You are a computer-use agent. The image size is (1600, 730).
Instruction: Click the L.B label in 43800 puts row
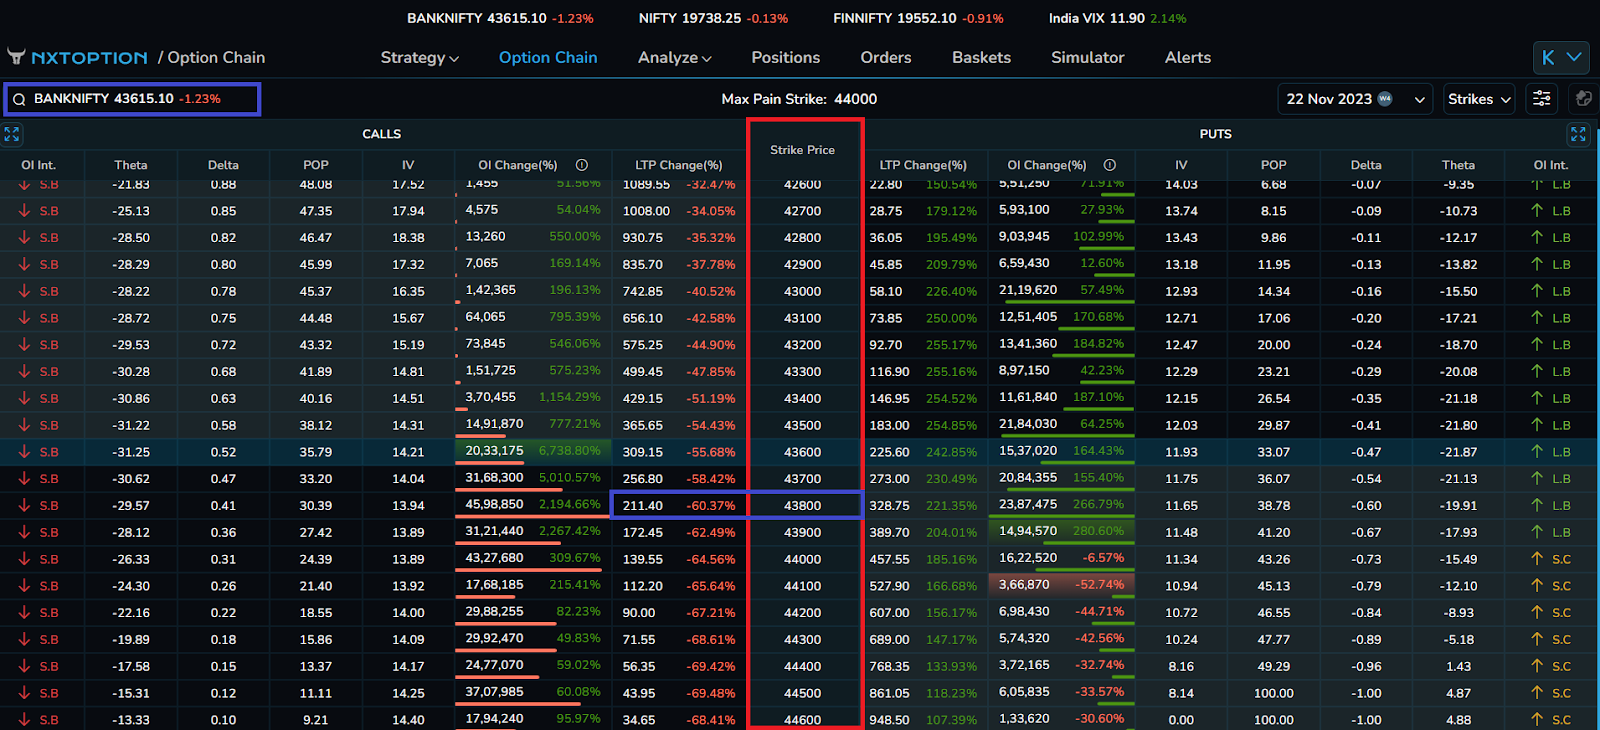point(1561,505)
